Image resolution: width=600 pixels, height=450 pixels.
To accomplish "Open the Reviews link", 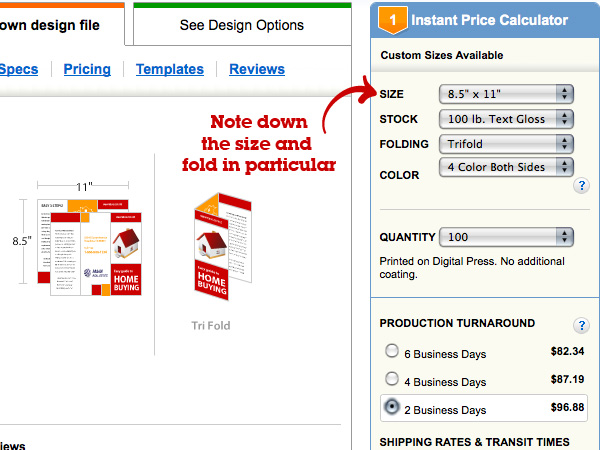I will point(257,69).
